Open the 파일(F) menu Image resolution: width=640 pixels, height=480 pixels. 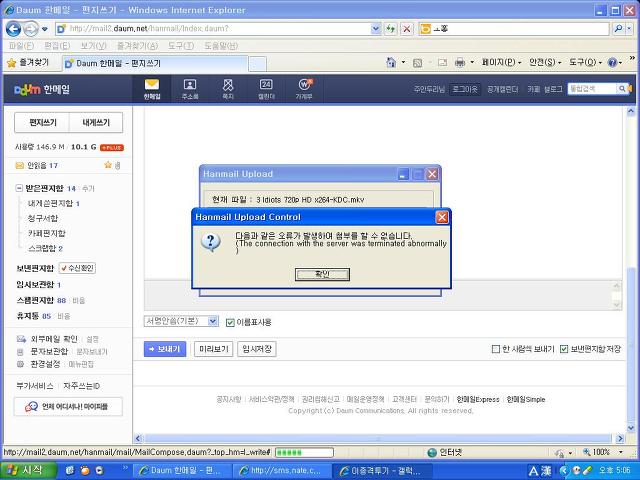click(x=21, y=46)
